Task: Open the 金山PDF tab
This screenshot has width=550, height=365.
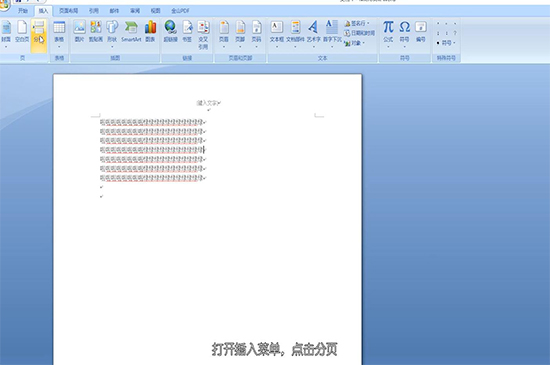Action: [180, 11]
